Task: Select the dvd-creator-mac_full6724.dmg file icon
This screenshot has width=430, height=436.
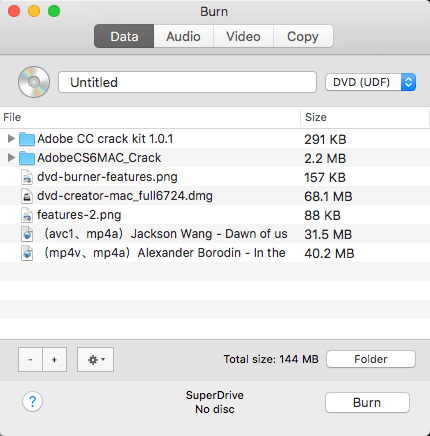Action: (27, 196)
